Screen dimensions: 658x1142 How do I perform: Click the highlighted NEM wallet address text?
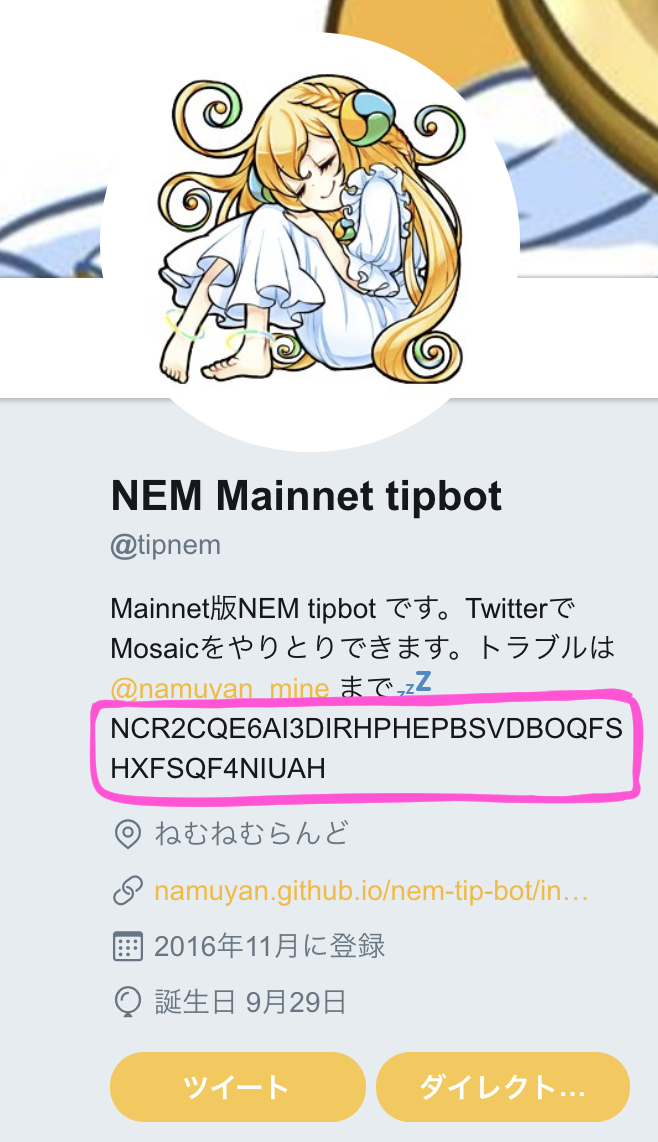[367, 748]
